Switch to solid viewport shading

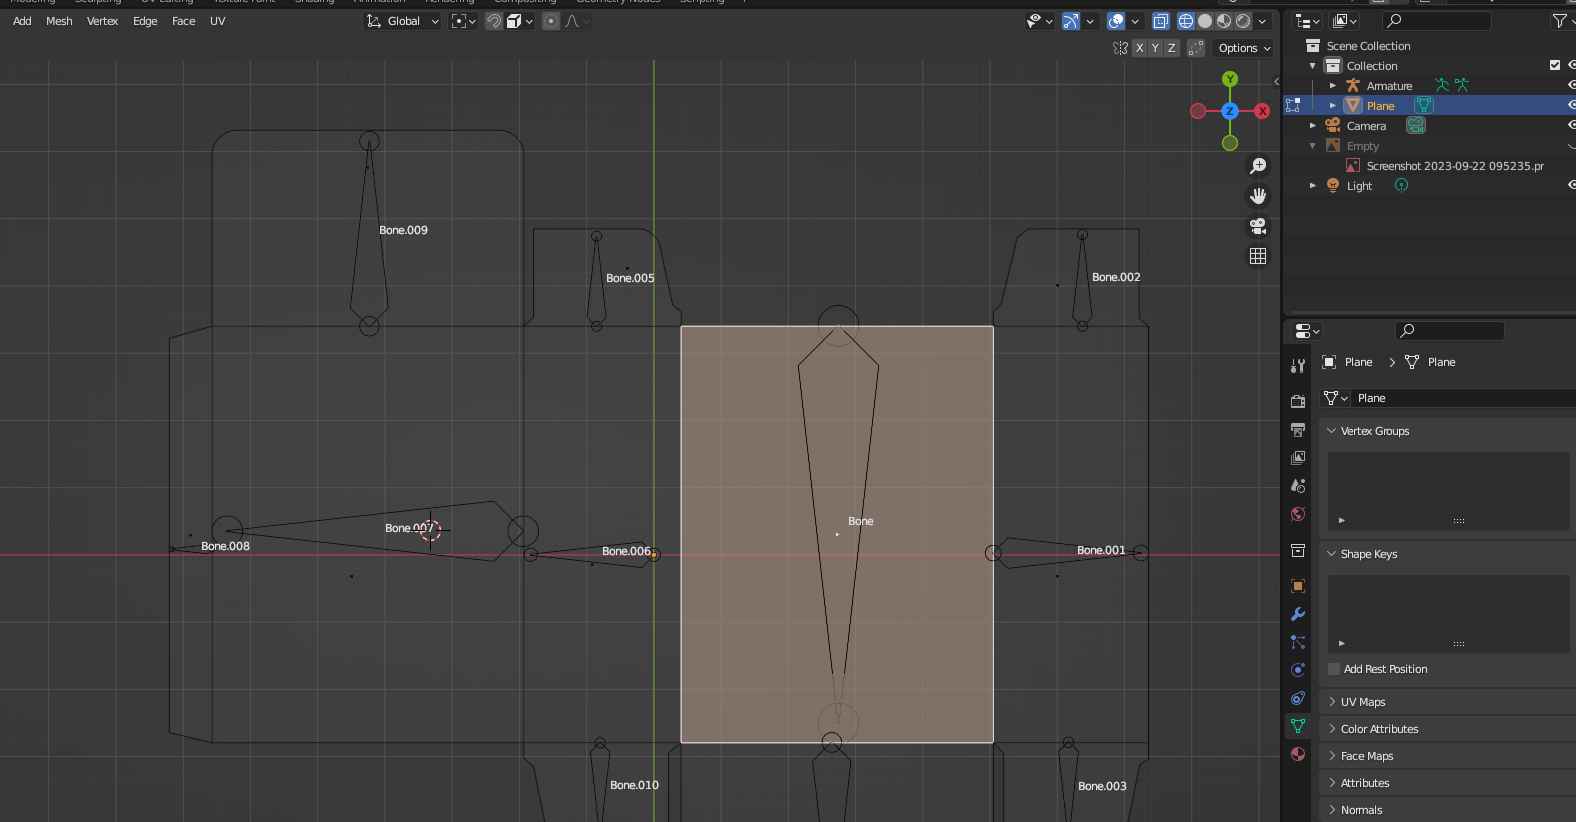1205,21
